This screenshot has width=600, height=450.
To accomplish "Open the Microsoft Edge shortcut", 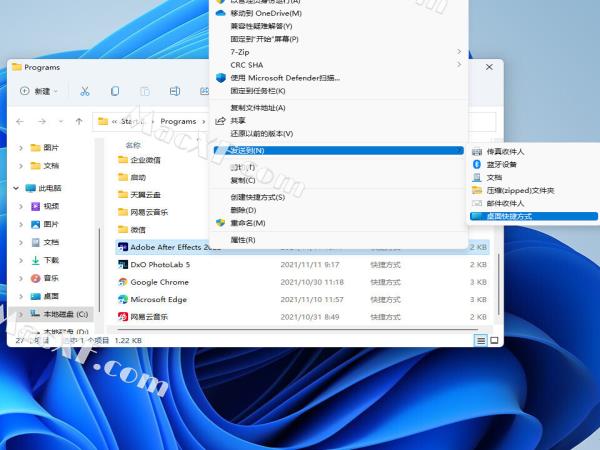I will click(x=158, y=299).
